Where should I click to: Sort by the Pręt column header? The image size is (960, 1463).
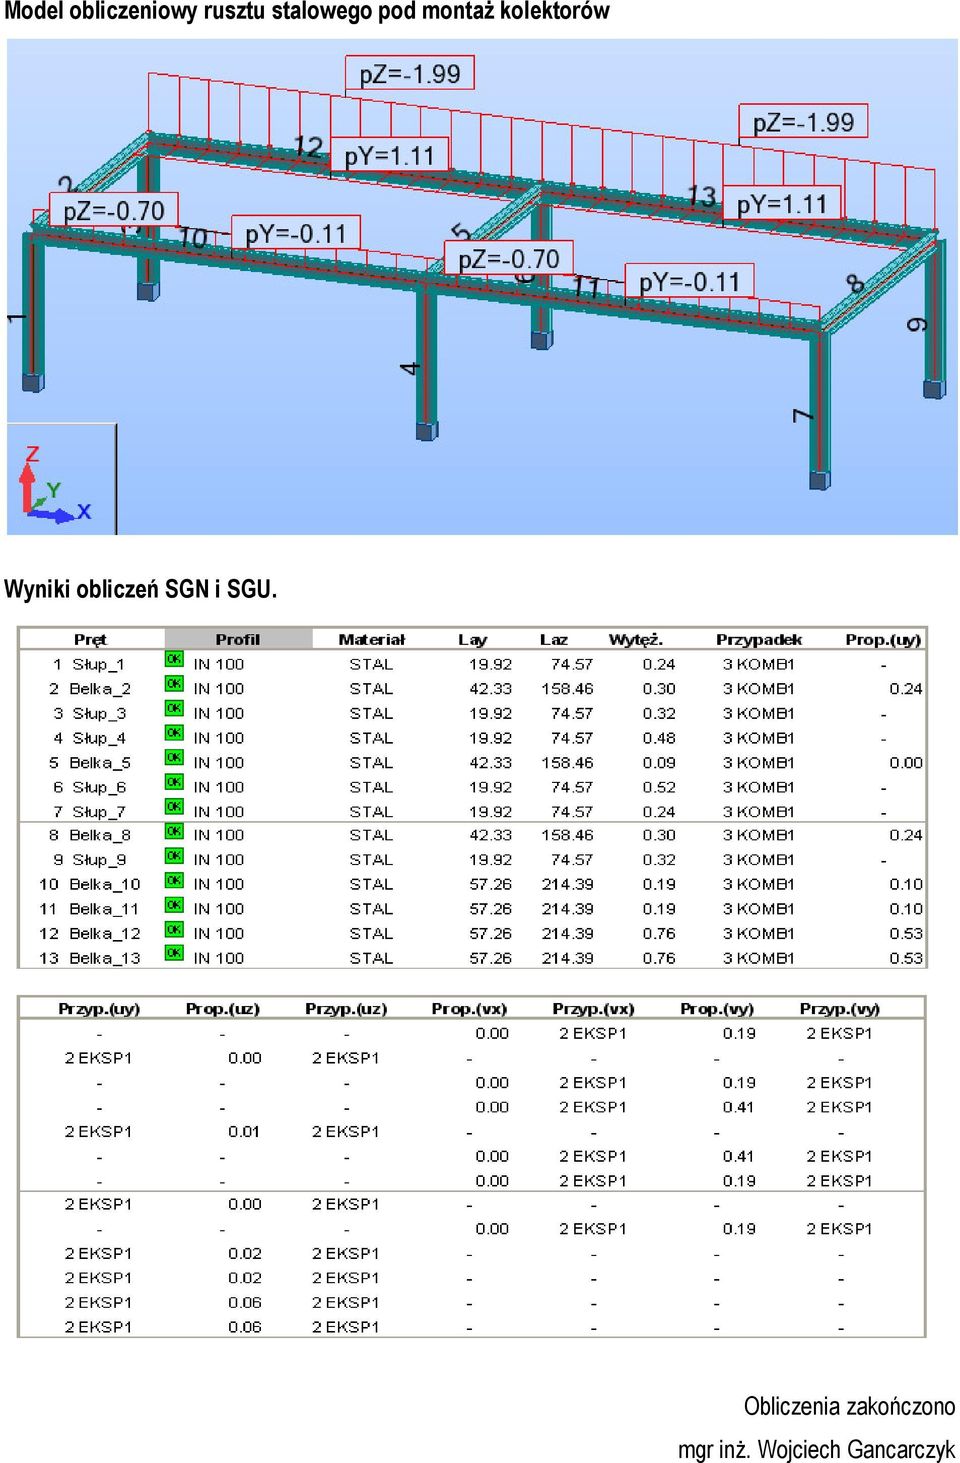click(90, 639)
